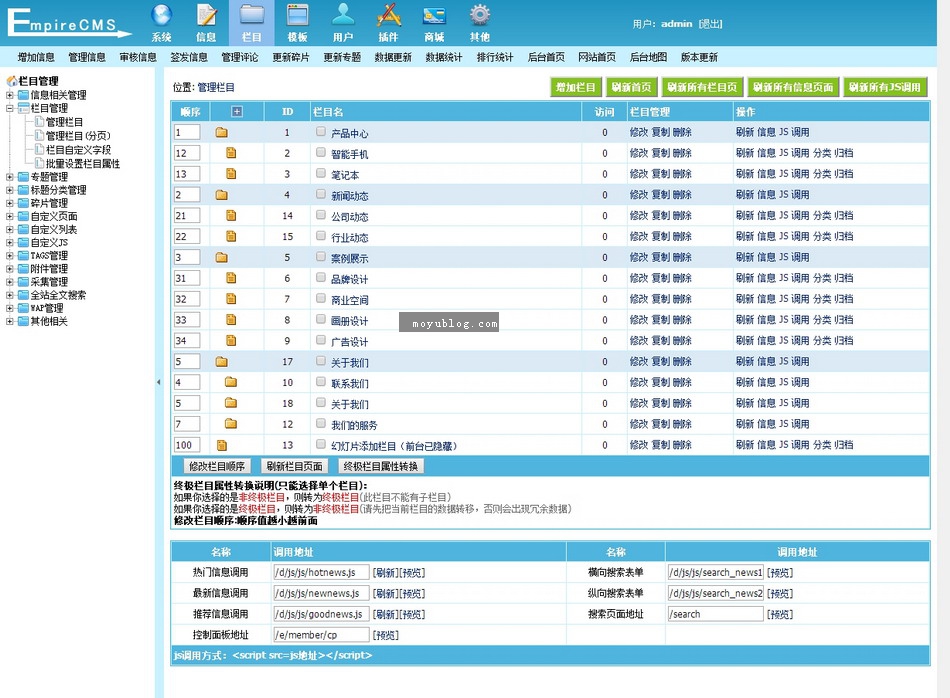Click the file icon of 智能手机 row
This screenshot has width=950, height=698.
click(231, 153)
